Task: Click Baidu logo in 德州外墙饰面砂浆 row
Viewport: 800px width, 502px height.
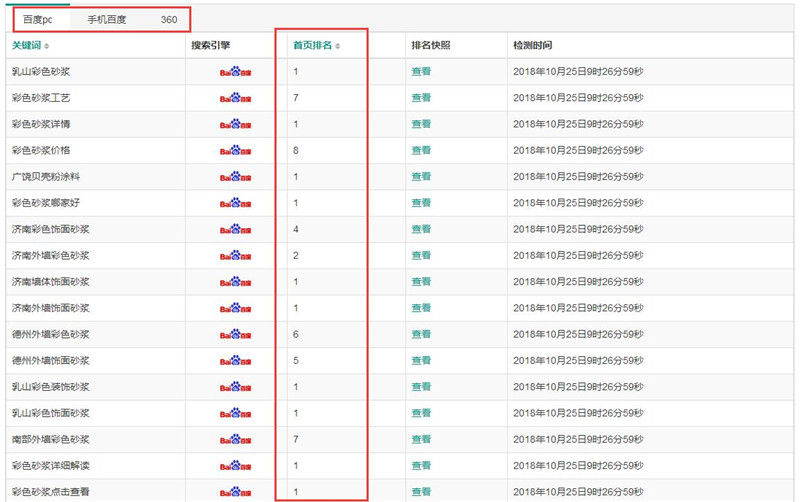Action: pyautogui.click(x=236, y=361)
